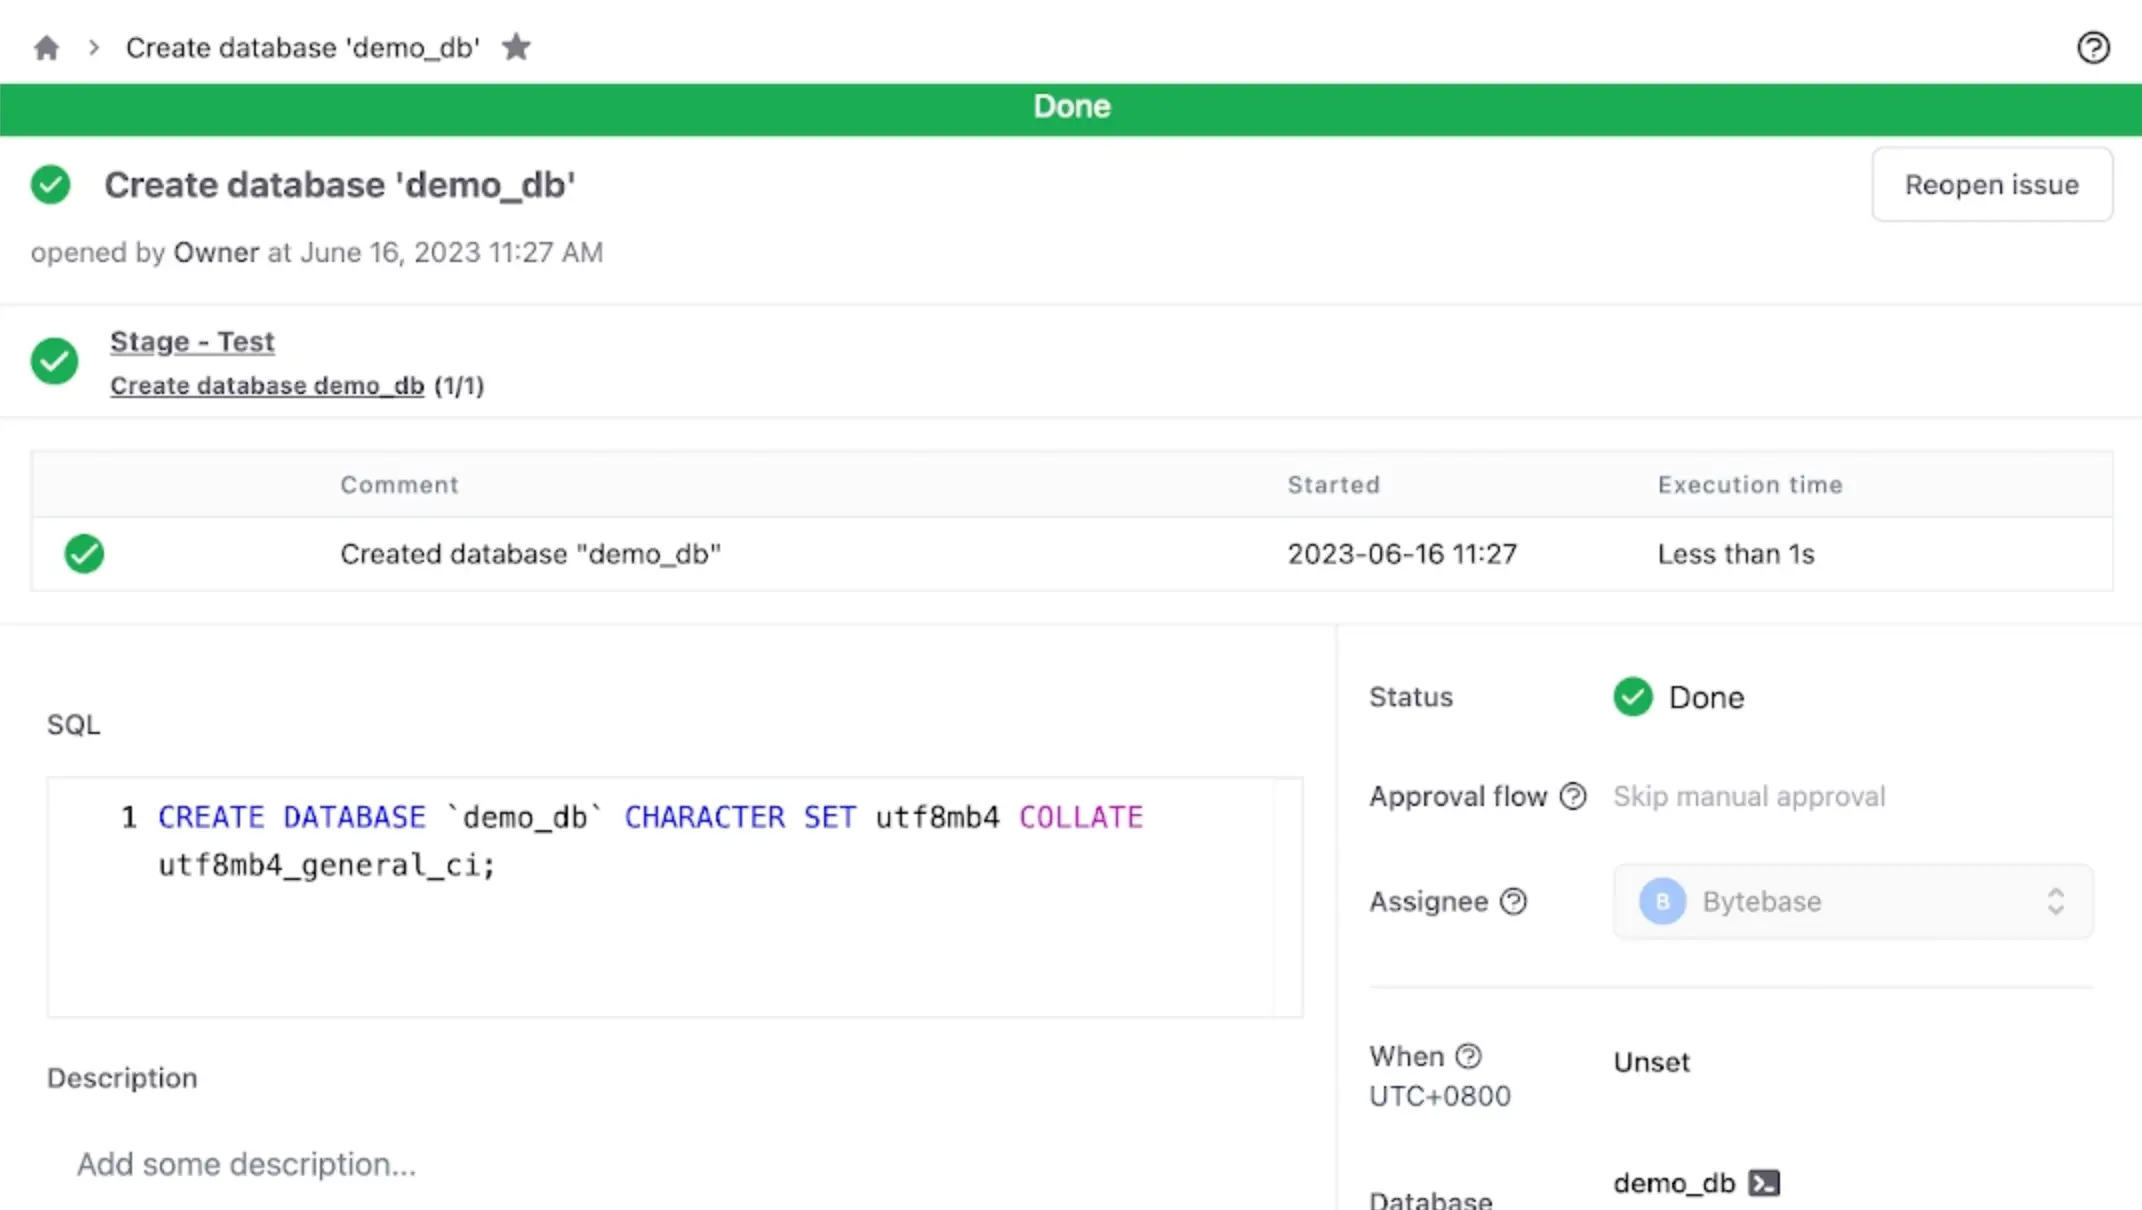The image size is (2142, 1210).
Task: Open the Create database demo_db task link
Action: click(267, 386)
